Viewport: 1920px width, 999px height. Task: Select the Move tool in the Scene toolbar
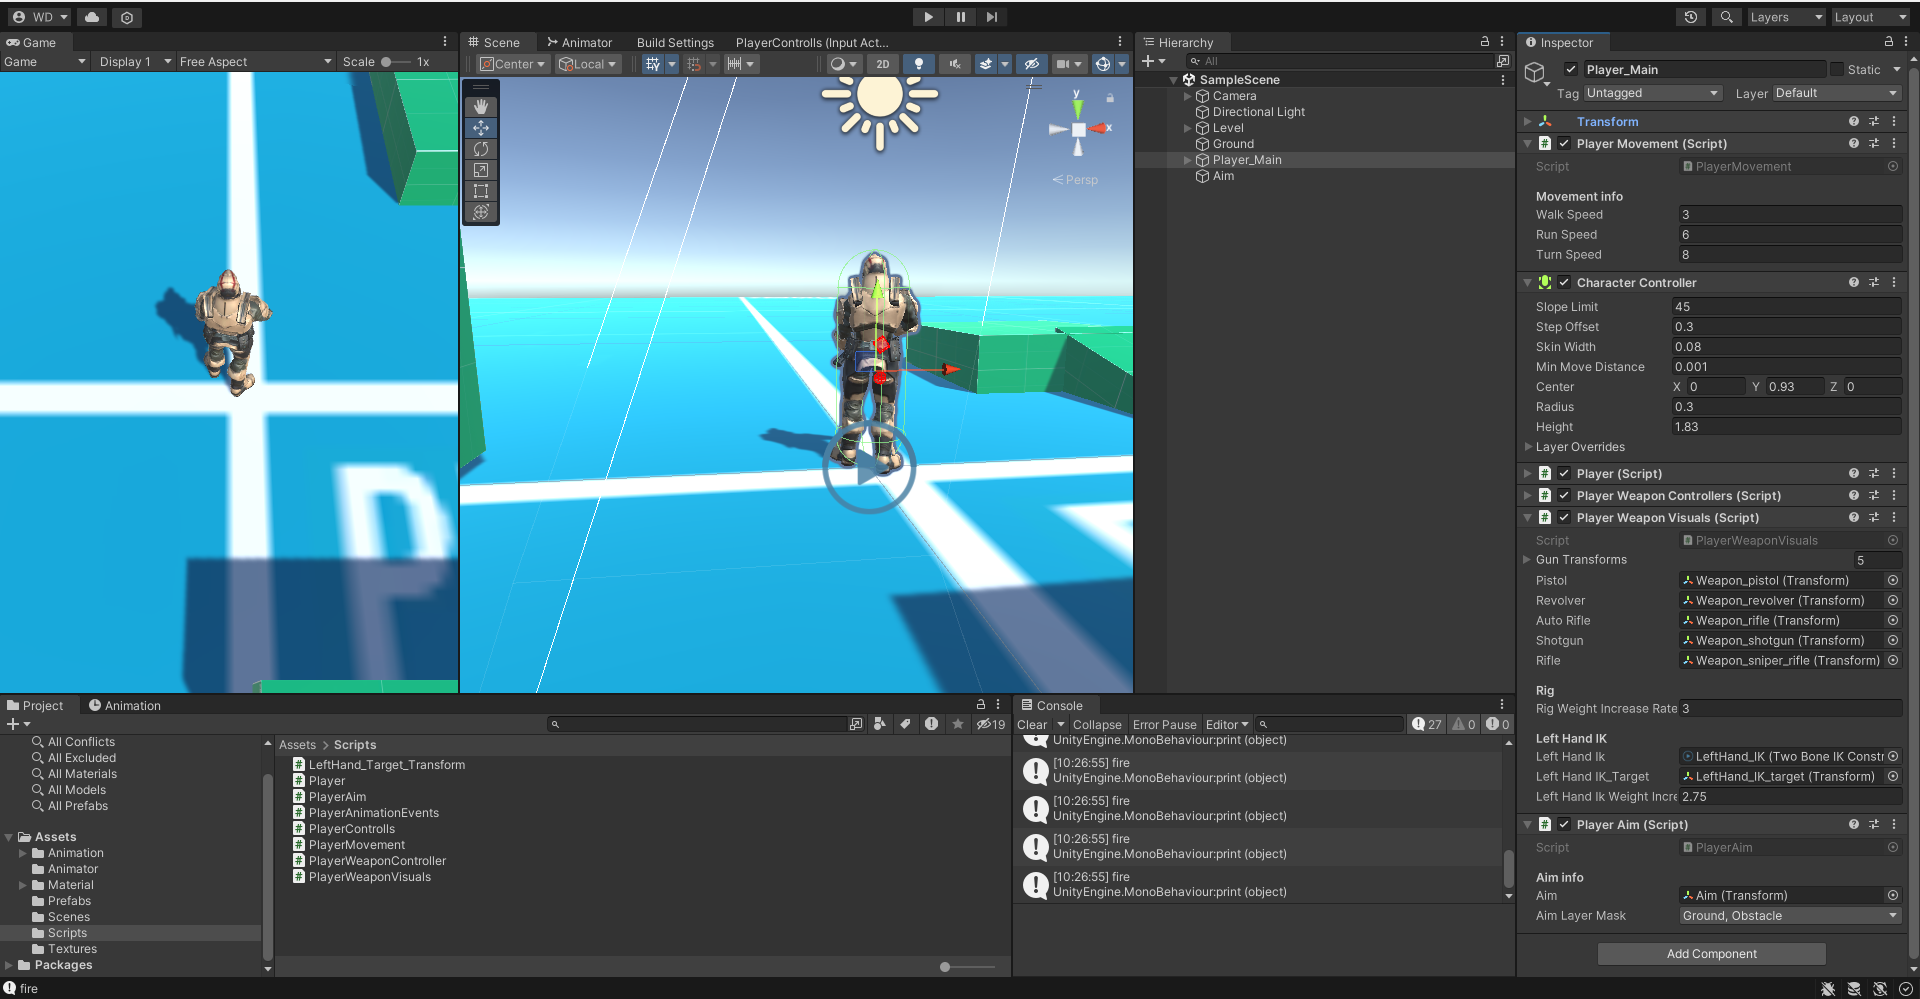pos(481,127)
